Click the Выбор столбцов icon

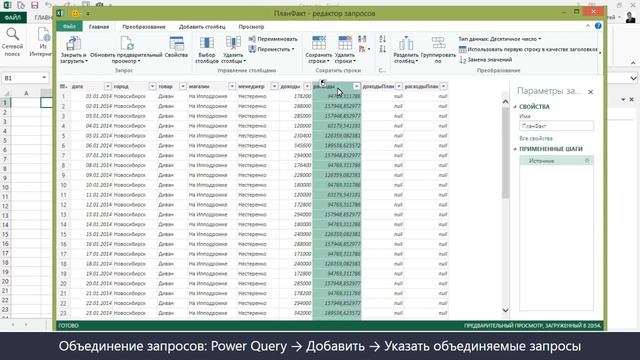pyautogui.click(x=207, y=44)
